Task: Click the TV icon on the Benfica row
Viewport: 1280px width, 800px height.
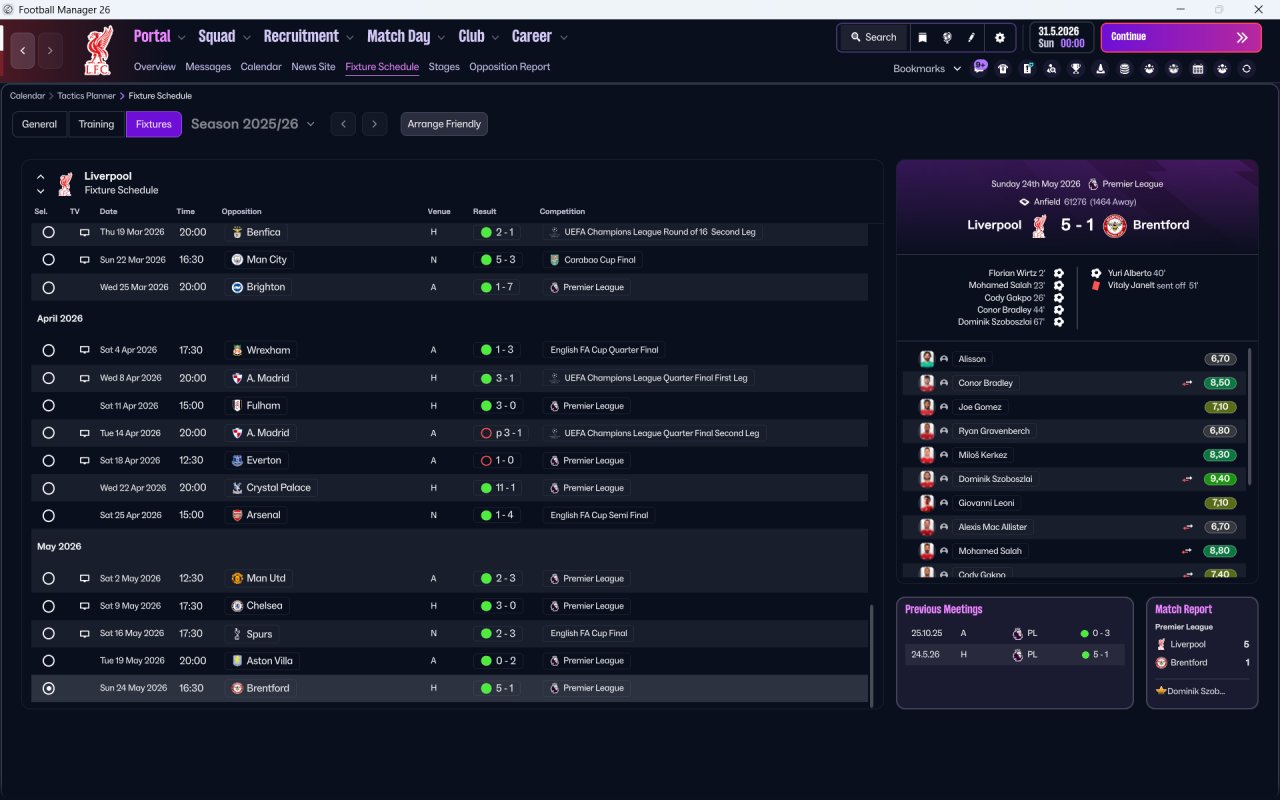Action: 85,232
